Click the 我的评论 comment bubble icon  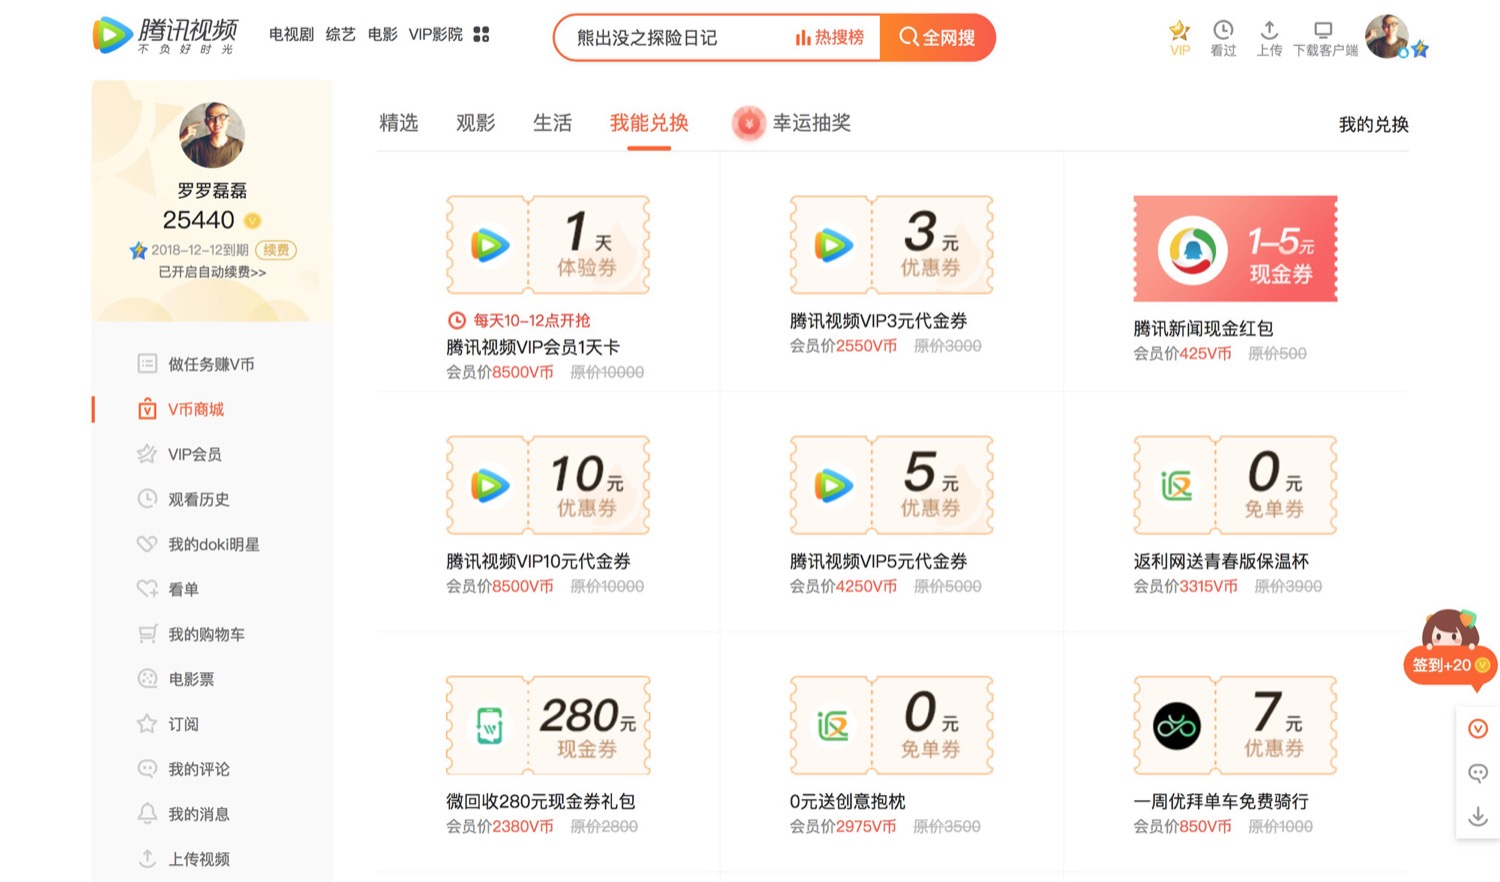[x=147, y=768]
